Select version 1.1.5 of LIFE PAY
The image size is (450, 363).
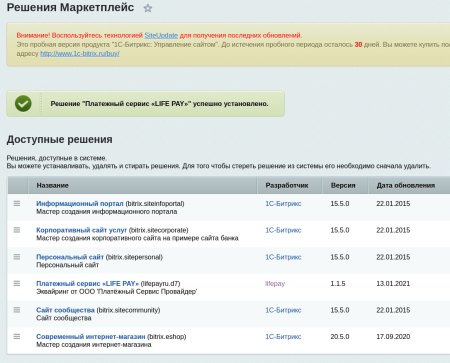pos(338,284)
